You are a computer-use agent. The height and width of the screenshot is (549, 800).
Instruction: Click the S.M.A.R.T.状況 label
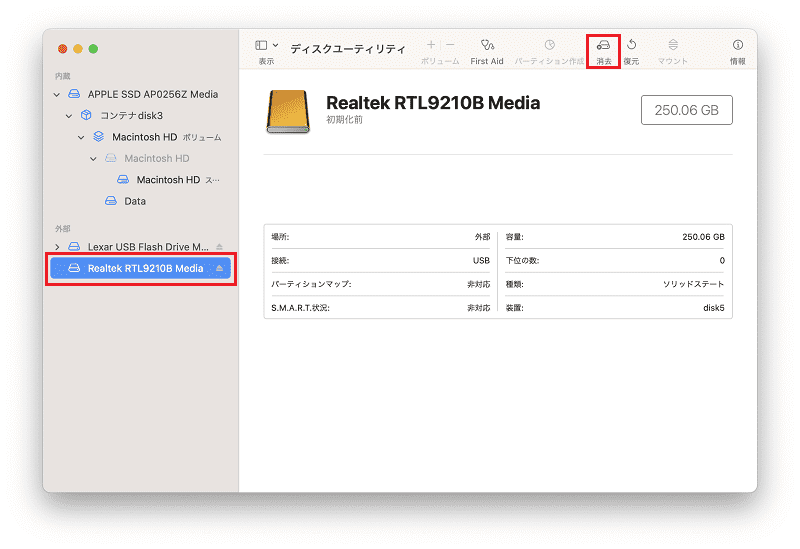[x=300, y=308]
